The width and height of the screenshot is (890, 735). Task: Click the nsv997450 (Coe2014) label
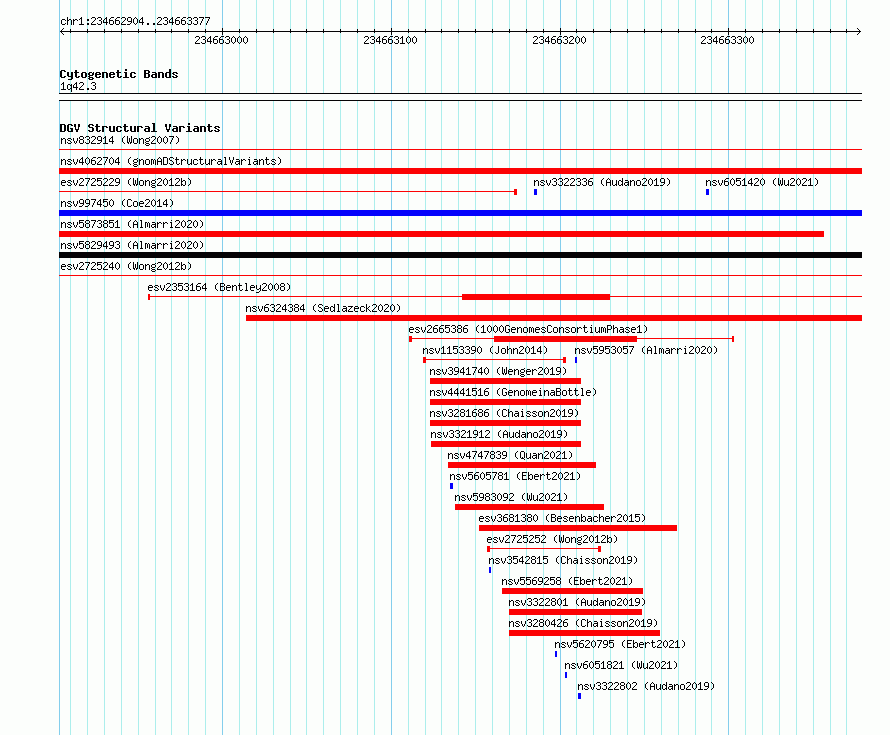coord(117,203)
